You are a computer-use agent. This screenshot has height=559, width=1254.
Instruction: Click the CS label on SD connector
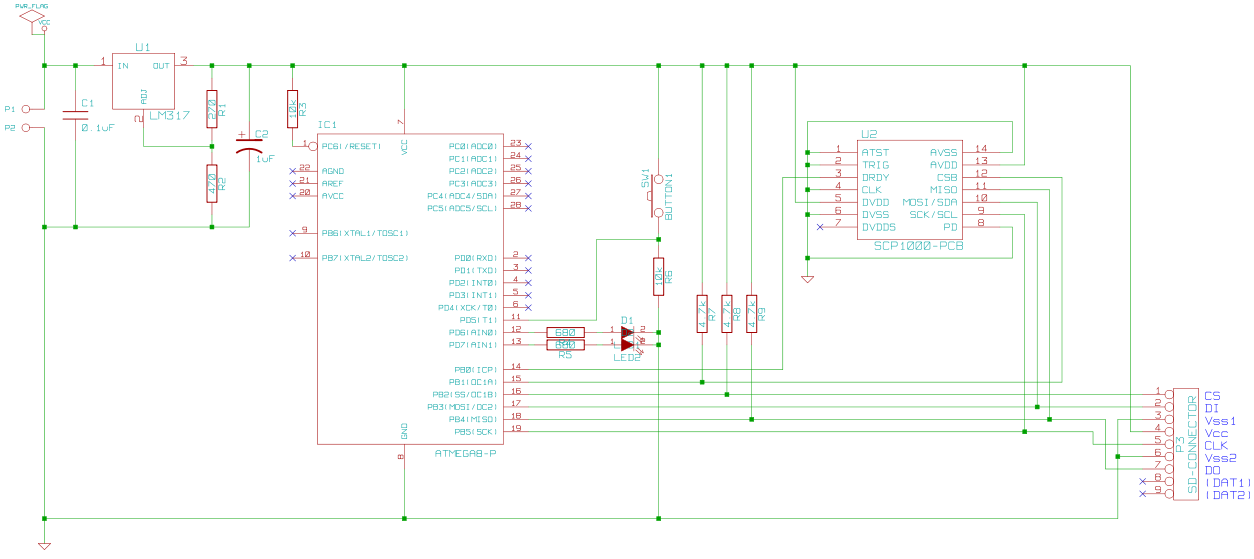pyautogui.click(x=1212, y=397)
